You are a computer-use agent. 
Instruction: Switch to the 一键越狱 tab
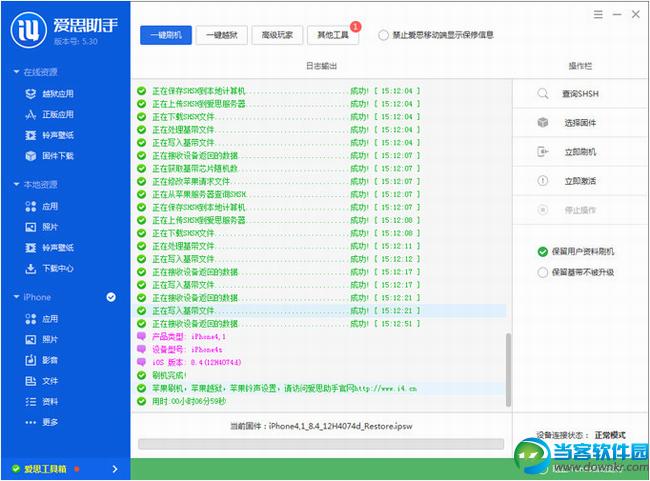(222, 35)
